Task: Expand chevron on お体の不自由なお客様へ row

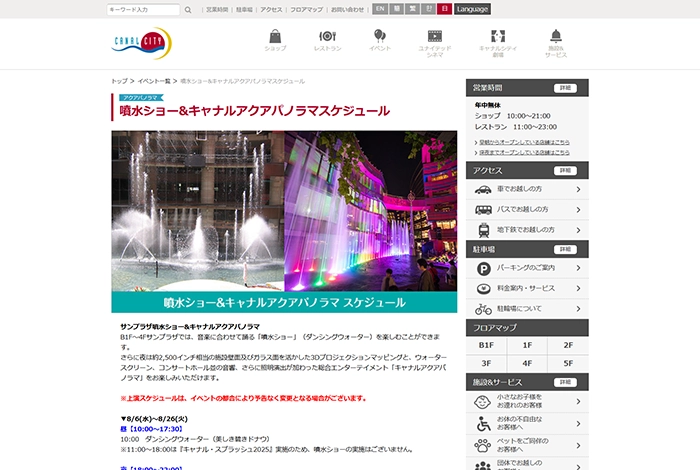Action: [579, 424]
